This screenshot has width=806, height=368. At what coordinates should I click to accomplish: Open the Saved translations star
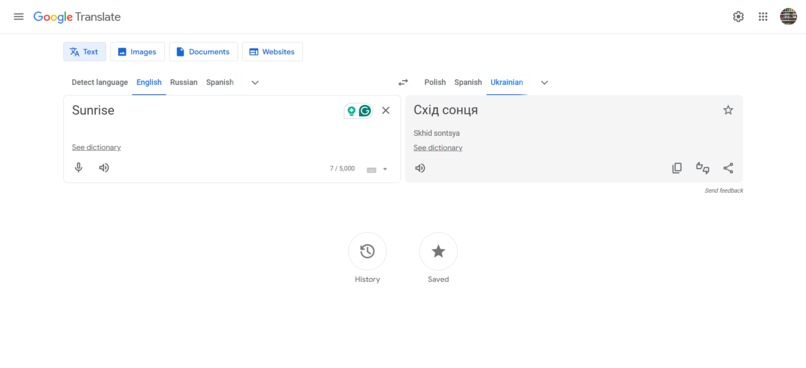(438, 251)
